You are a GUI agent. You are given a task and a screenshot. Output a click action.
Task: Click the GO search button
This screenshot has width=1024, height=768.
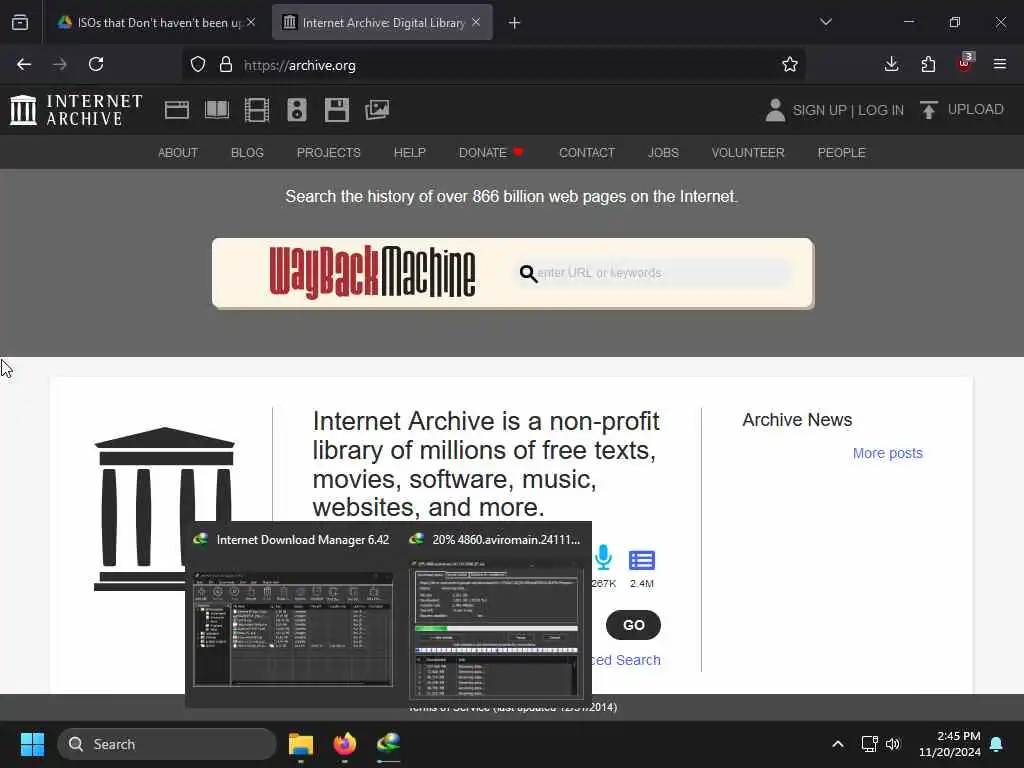click(x=633, y=625)
